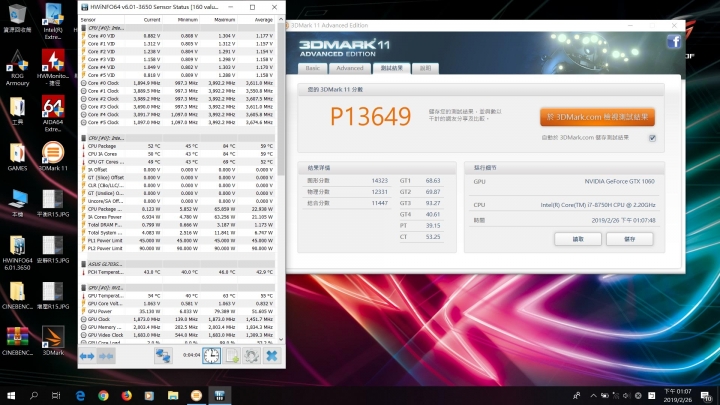Click the 儲存 button in 3DMark 11
This screenshot has width=720, height=405.
pyautogui.click(x=630, y=239)
